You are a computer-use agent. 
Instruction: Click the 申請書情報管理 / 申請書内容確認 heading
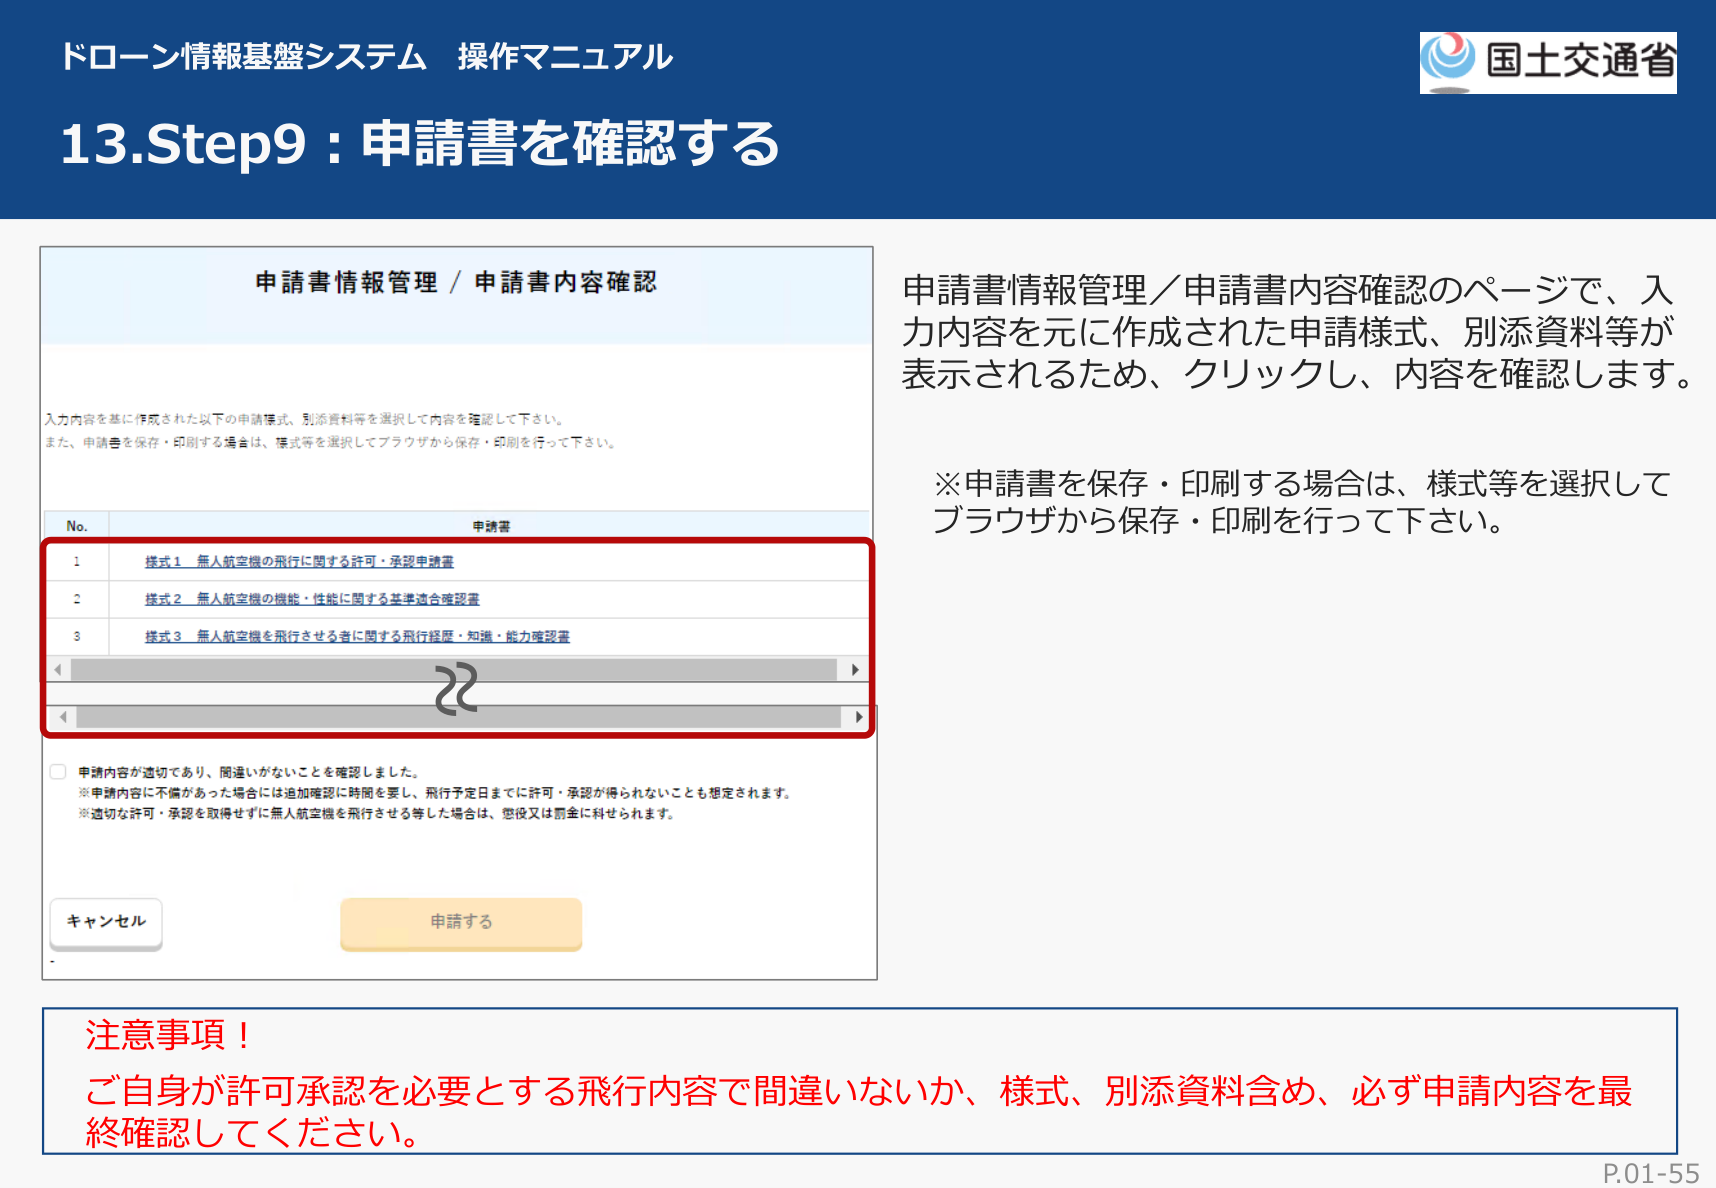point(456,282)
